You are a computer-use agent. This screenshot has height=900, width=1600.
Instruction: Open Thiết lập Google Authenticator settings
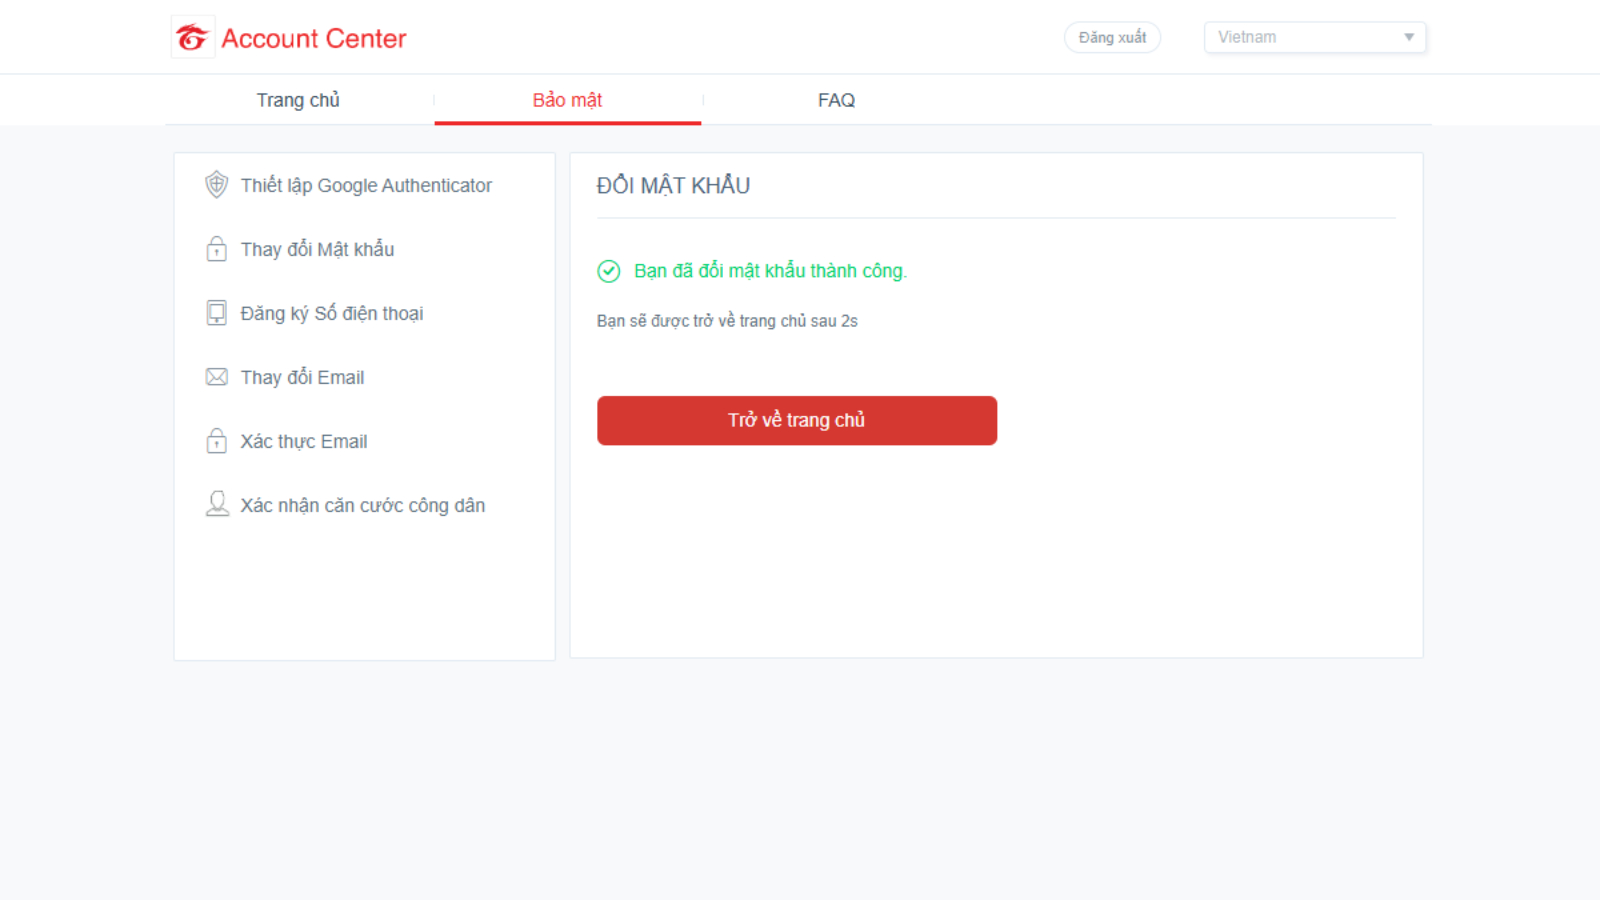[x=366, y=185]
